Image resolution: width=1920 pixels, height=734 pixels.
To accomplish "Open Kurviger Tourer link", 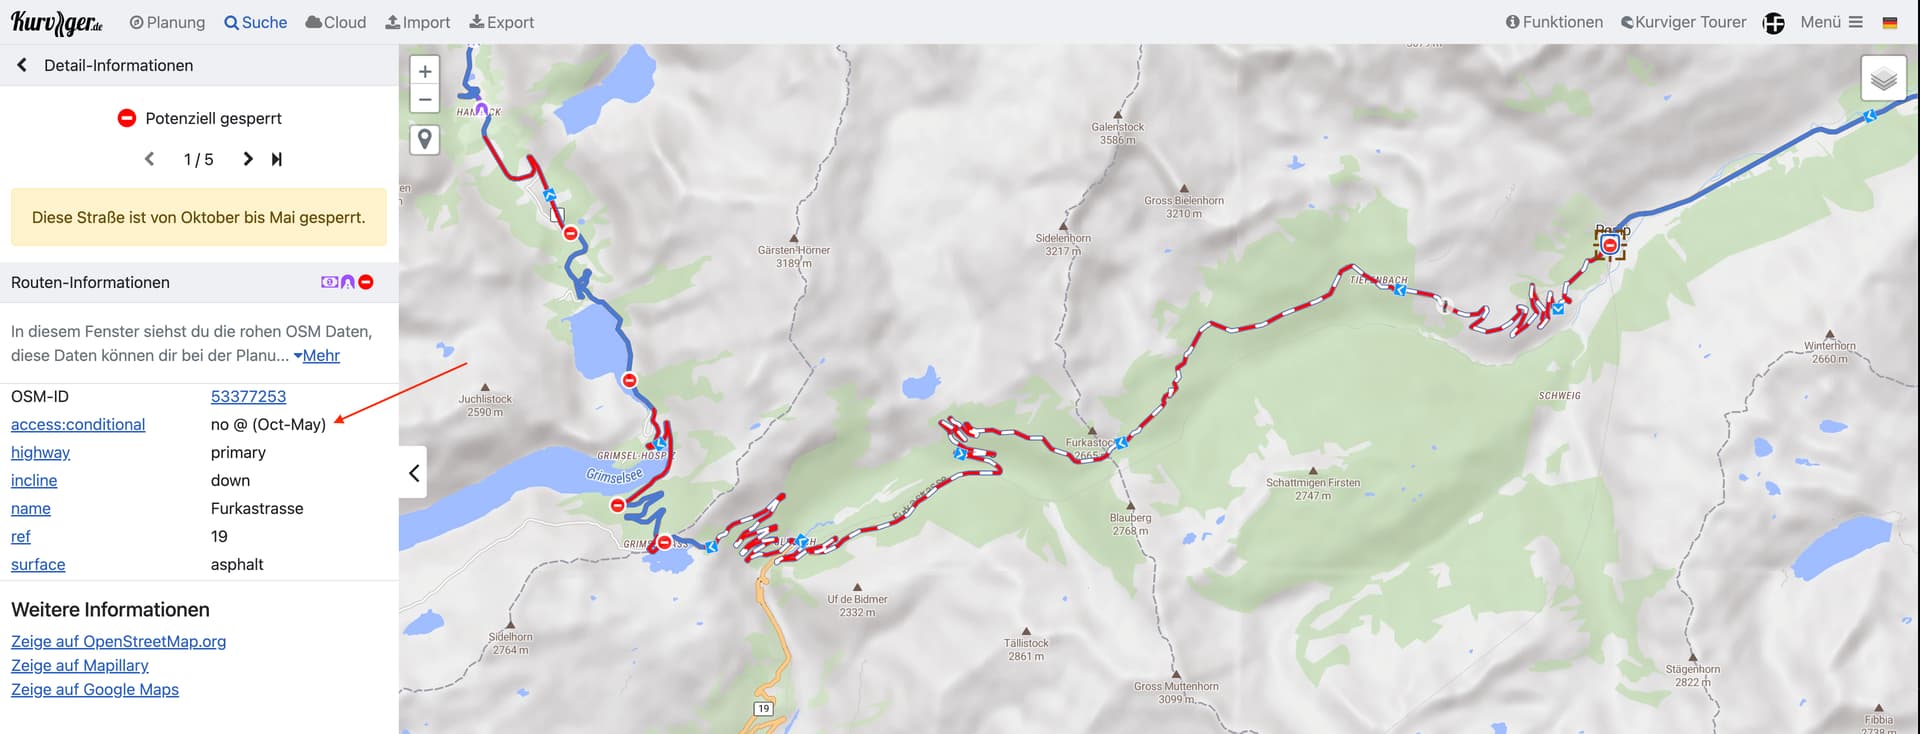I will (x=1683, y=22).
